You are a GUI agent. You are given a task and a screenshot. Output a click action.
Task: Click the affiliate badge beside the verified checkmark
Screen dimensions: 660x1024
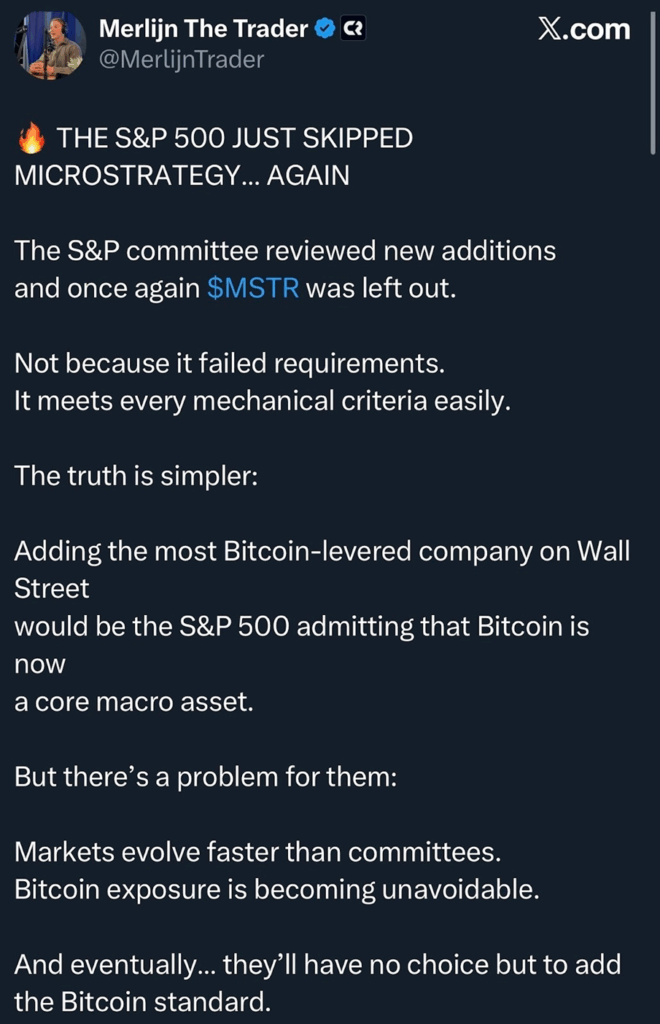coord(352,30)
